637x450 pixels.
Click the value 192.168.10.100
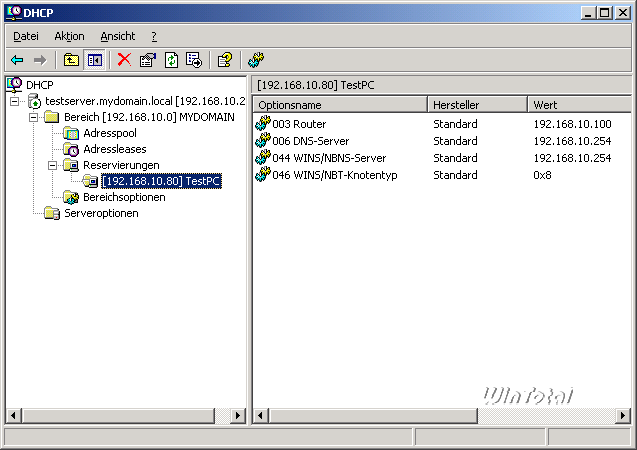click(572, 124)
